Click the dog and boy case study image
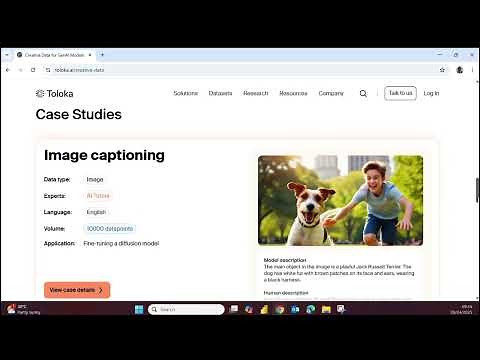The image size is (480, 360). coord(340,200)
